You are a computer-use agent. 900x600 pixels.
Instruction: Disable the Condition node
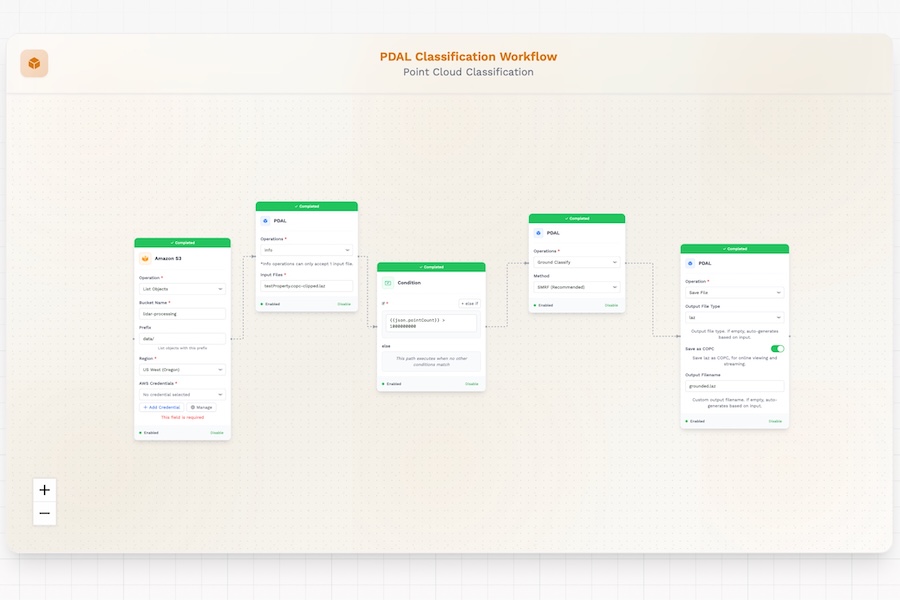[x=471, y=383]
